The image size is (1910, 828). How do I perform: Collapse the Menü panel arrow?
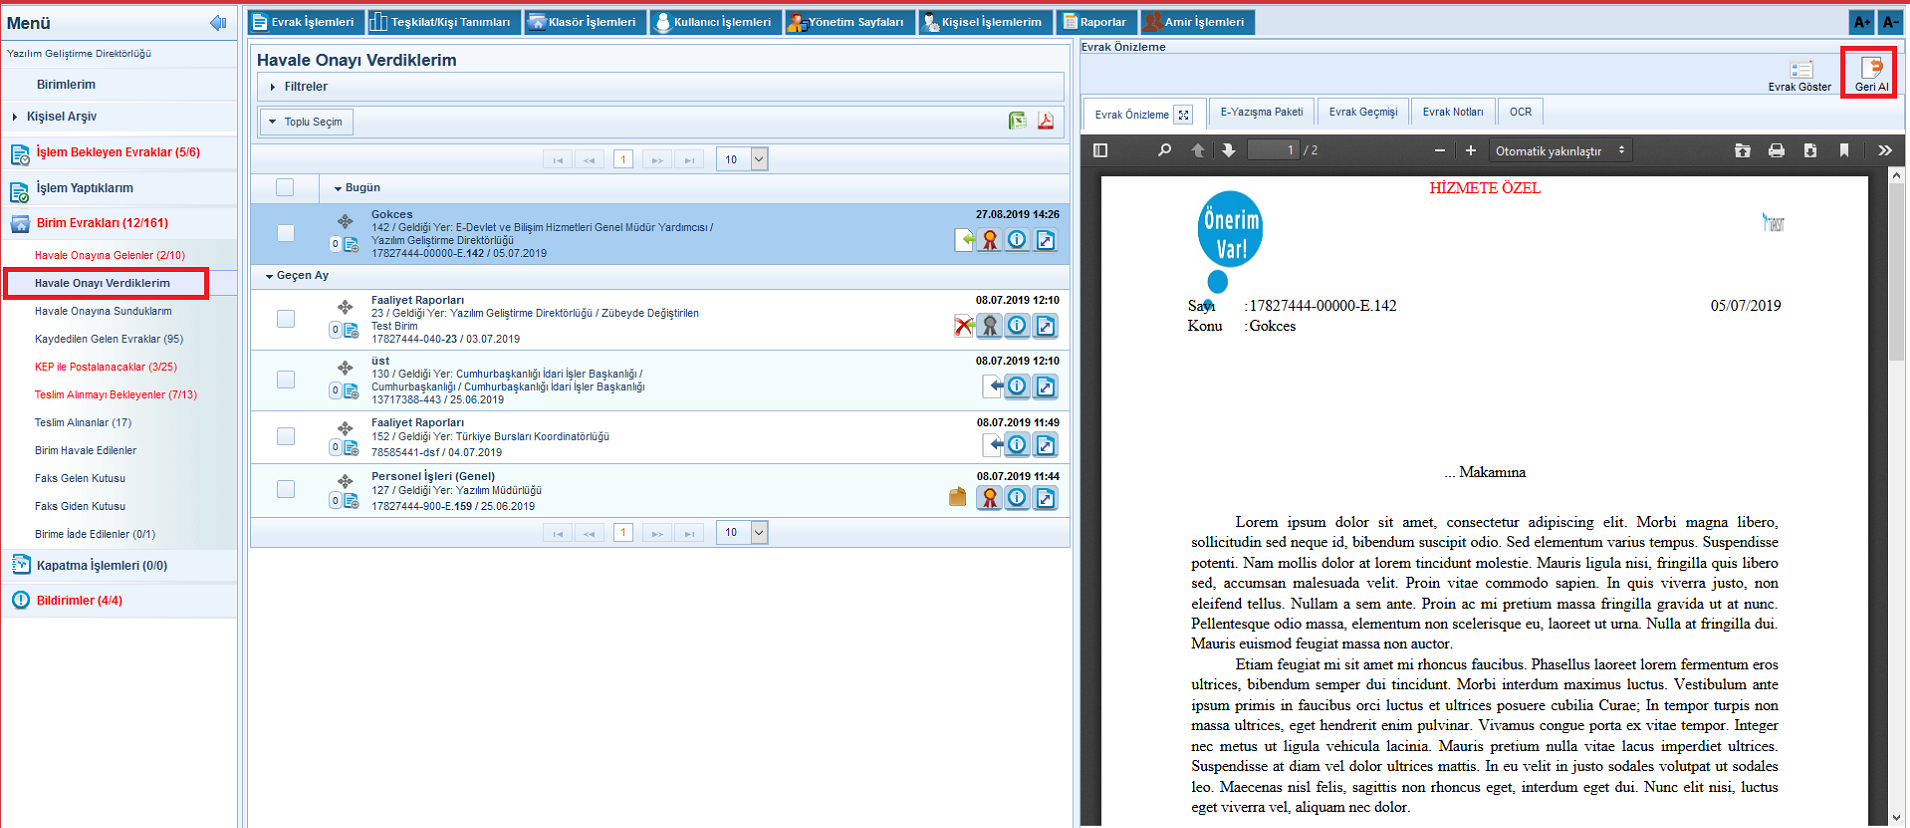pyautogui.click(x=218, y=23)
